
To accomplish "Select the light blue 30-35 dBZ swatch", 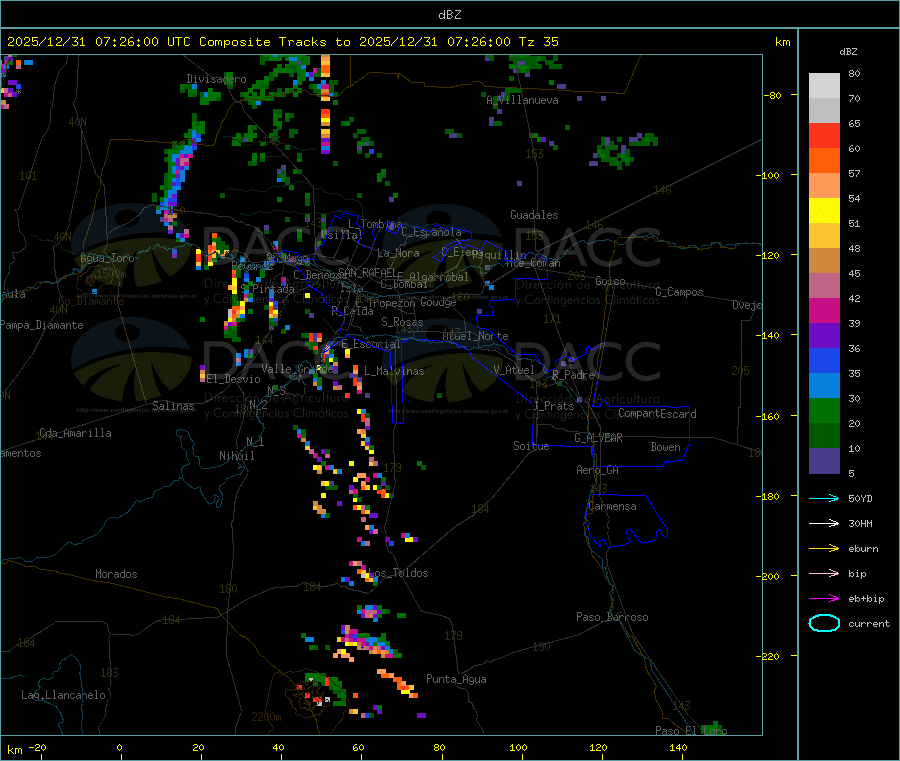I will (824, 386).
